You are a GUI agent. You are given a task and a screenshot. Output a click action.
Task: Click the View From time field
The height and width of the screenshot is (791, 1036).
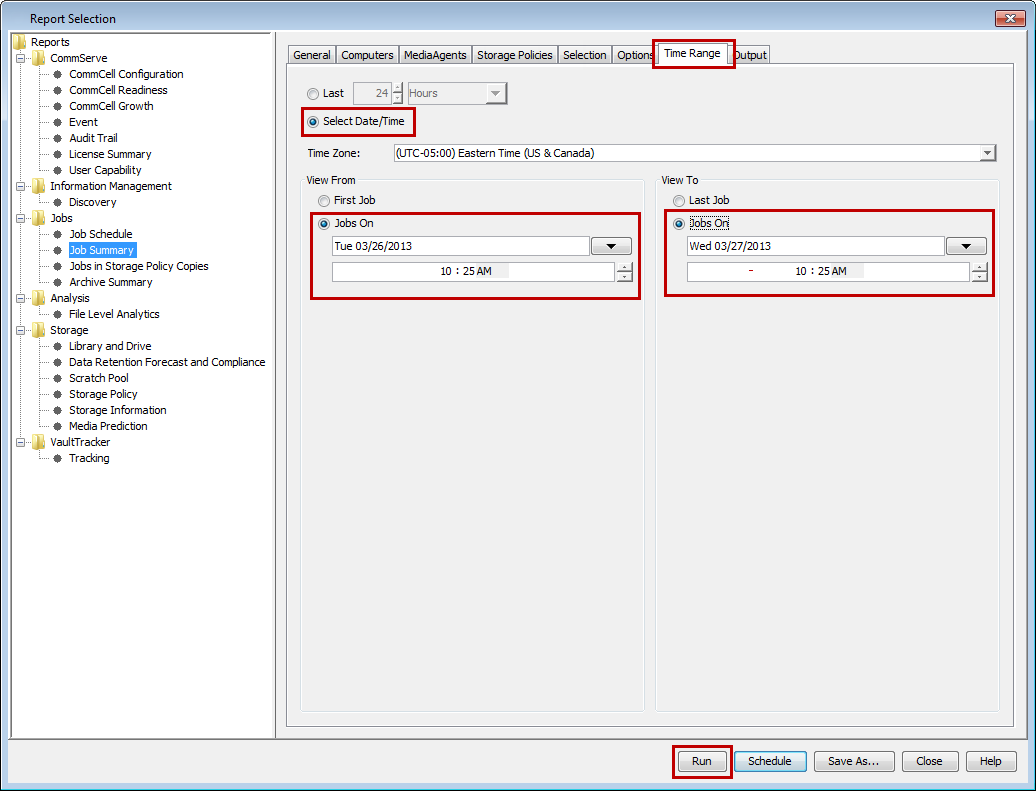(x=474, y=272)
